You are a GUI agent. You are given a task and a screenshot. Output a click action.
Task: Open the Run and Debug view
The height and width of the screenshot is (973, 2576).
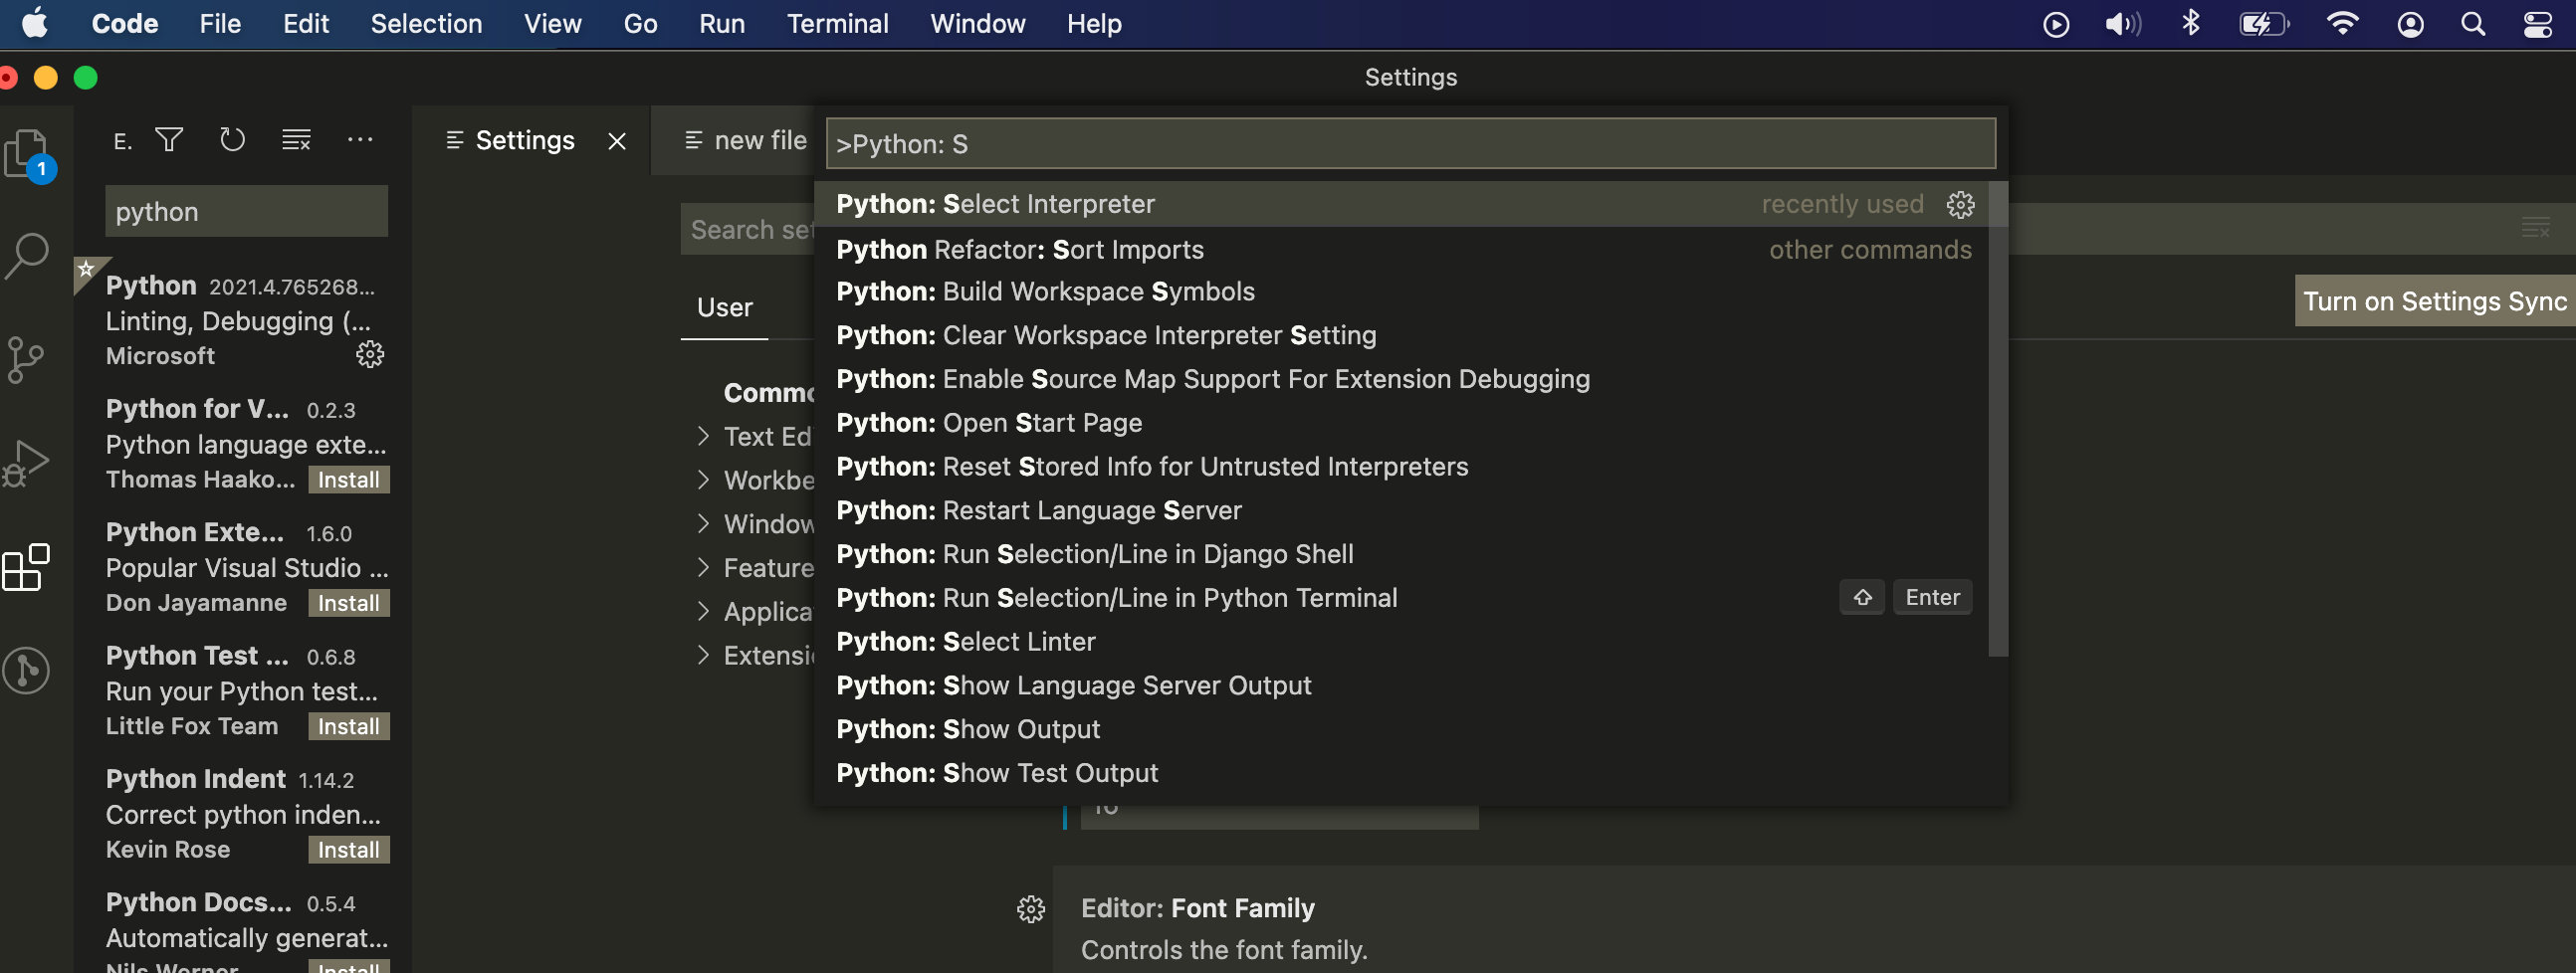[27, 463]
